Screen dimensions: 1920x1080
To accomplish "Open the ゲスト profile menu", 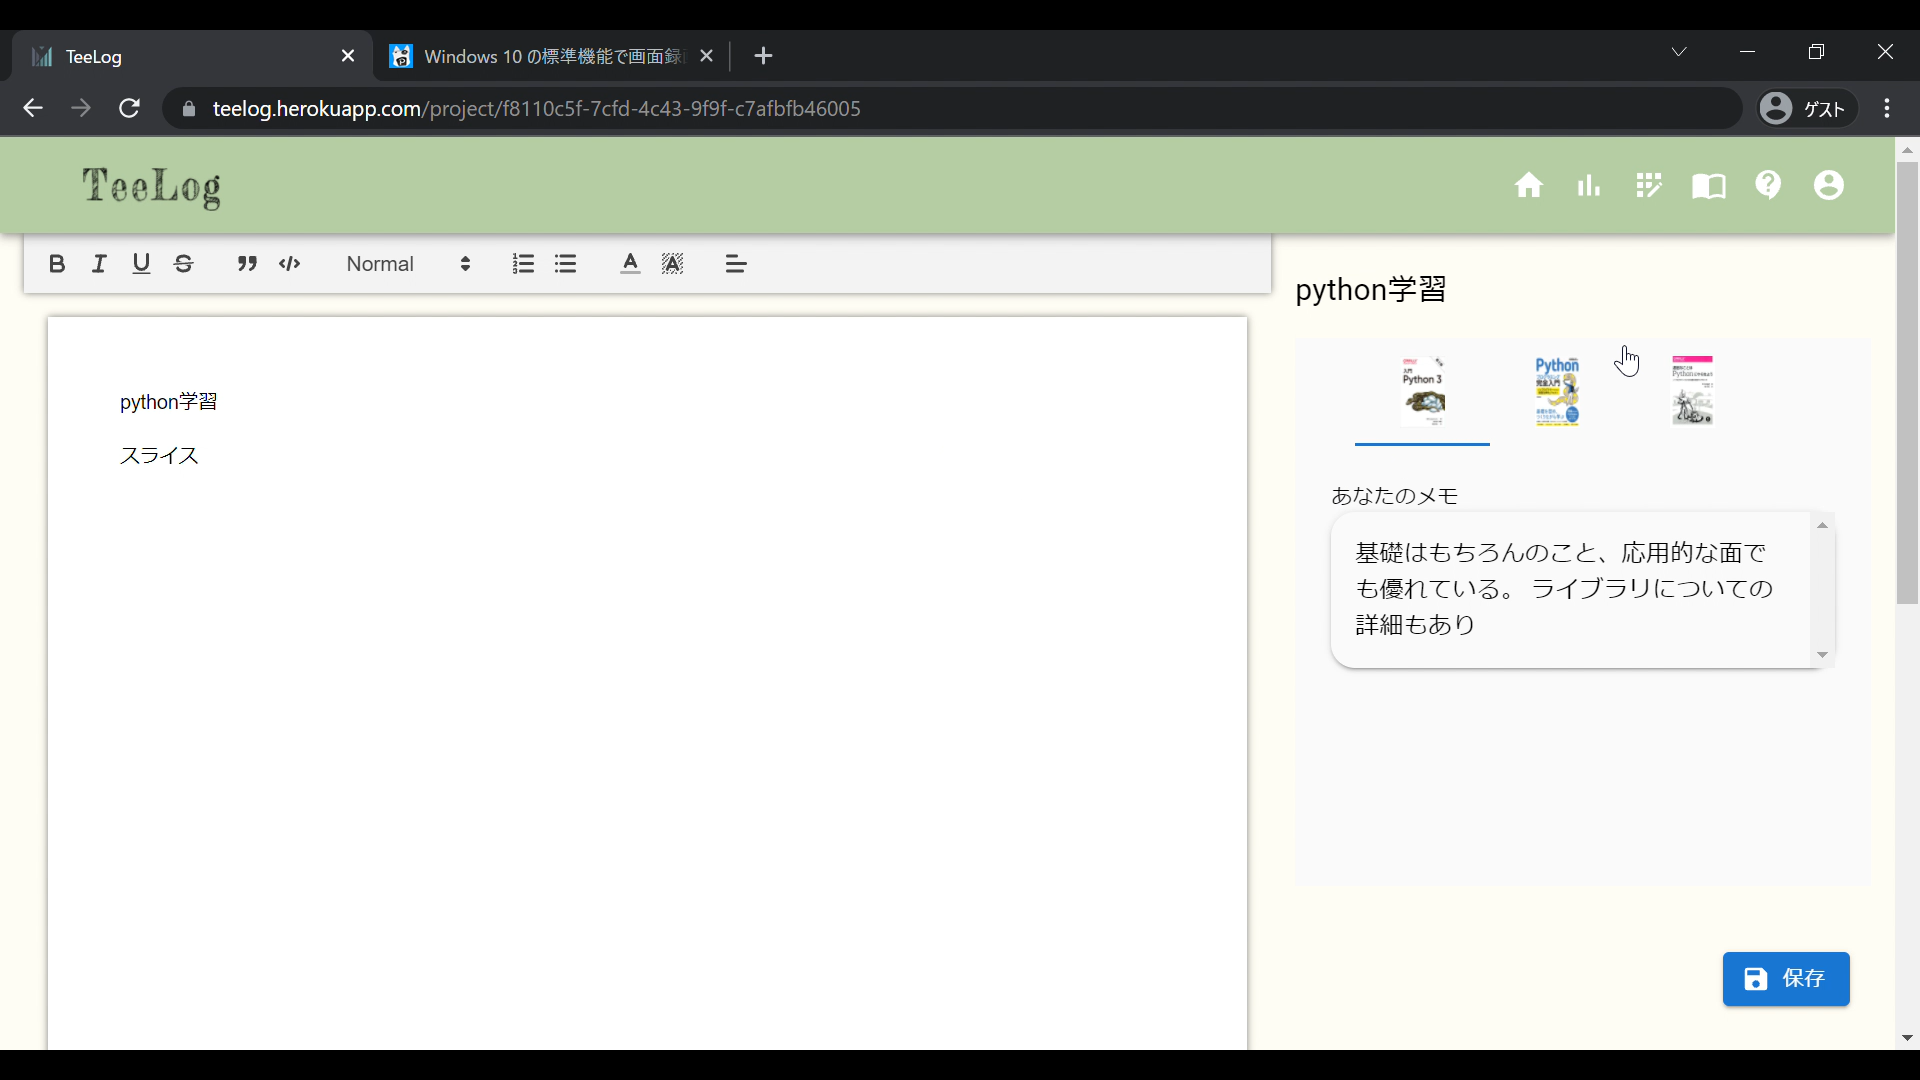I will 1807,109.
